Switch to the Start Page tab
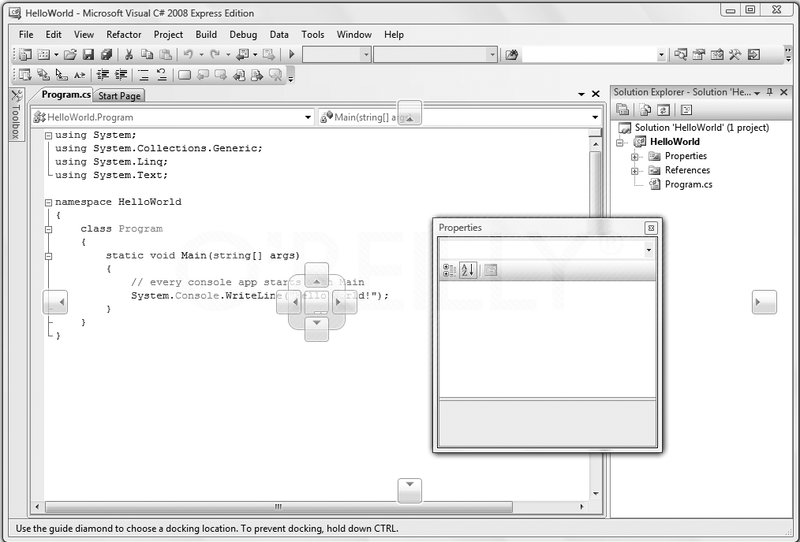Screen dimensions: 800x542 pos(119,95)
